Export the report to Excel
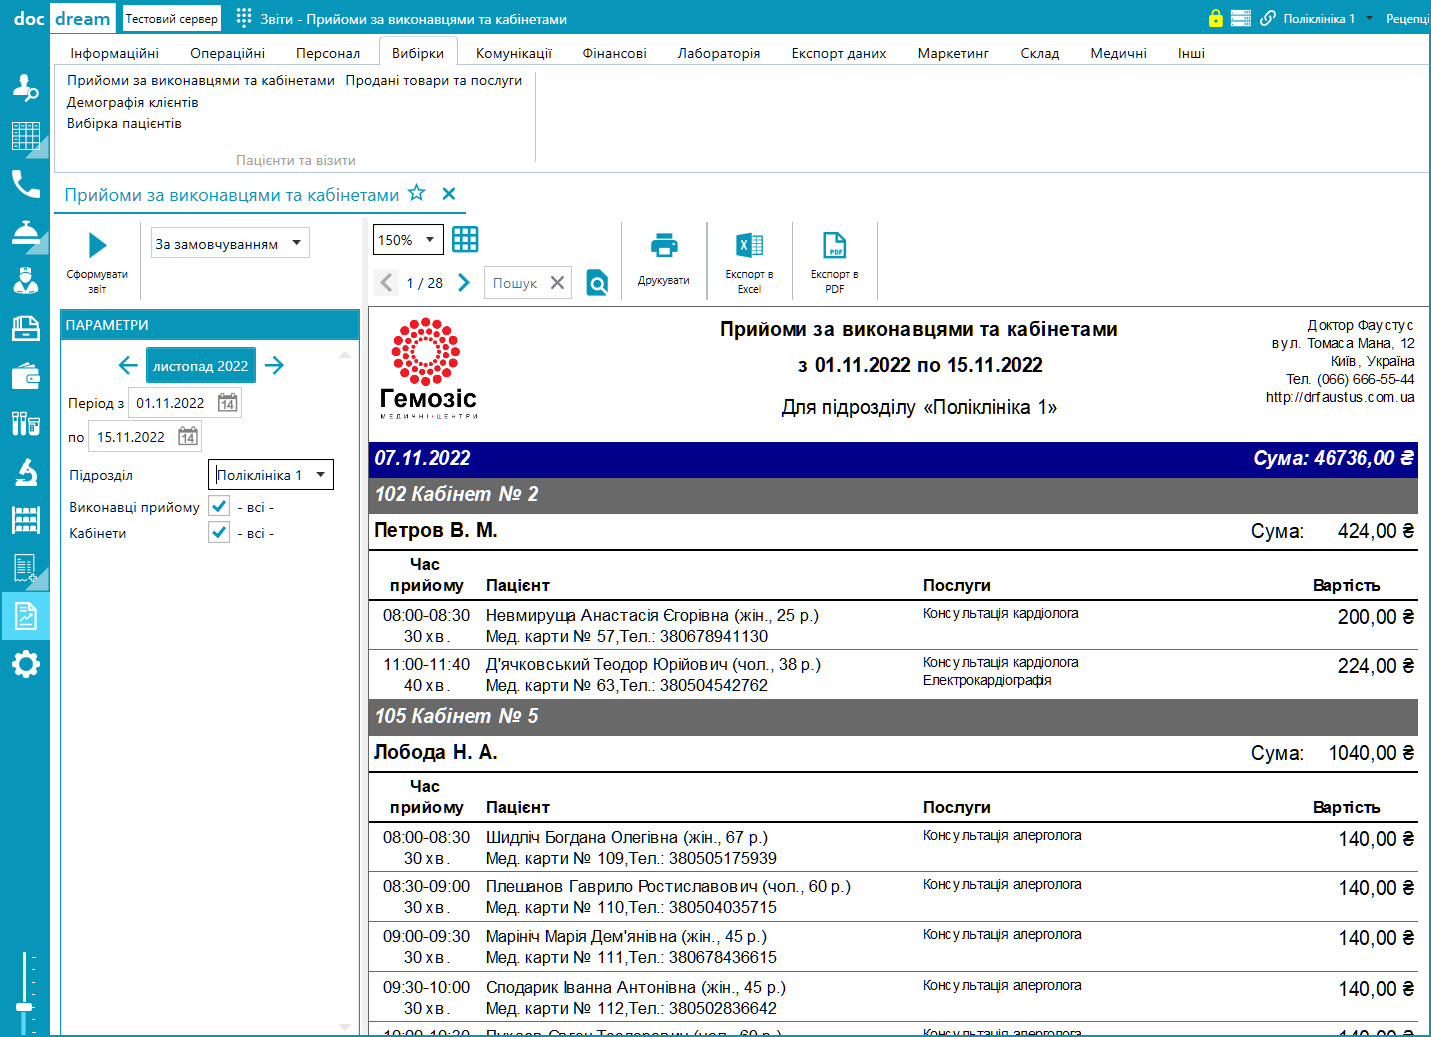1431x1037 pixels. (x=749, y=262)
